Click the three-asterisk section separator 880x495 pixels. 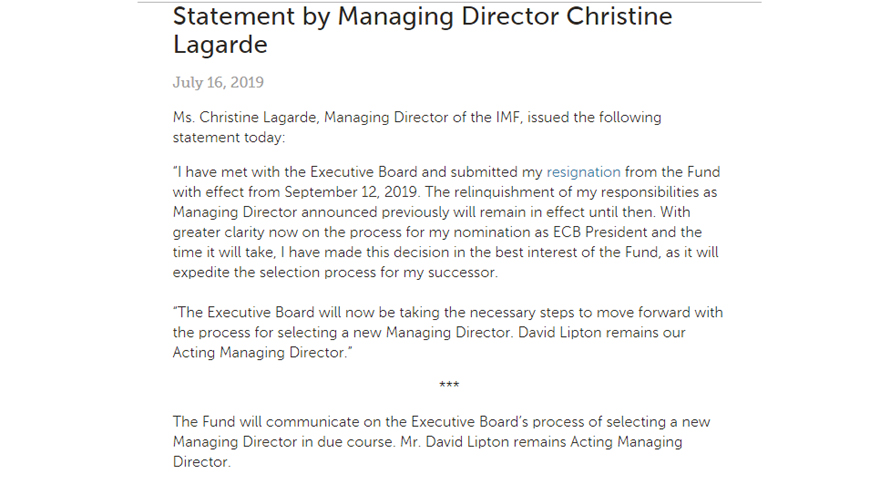(x=449, y=385)
